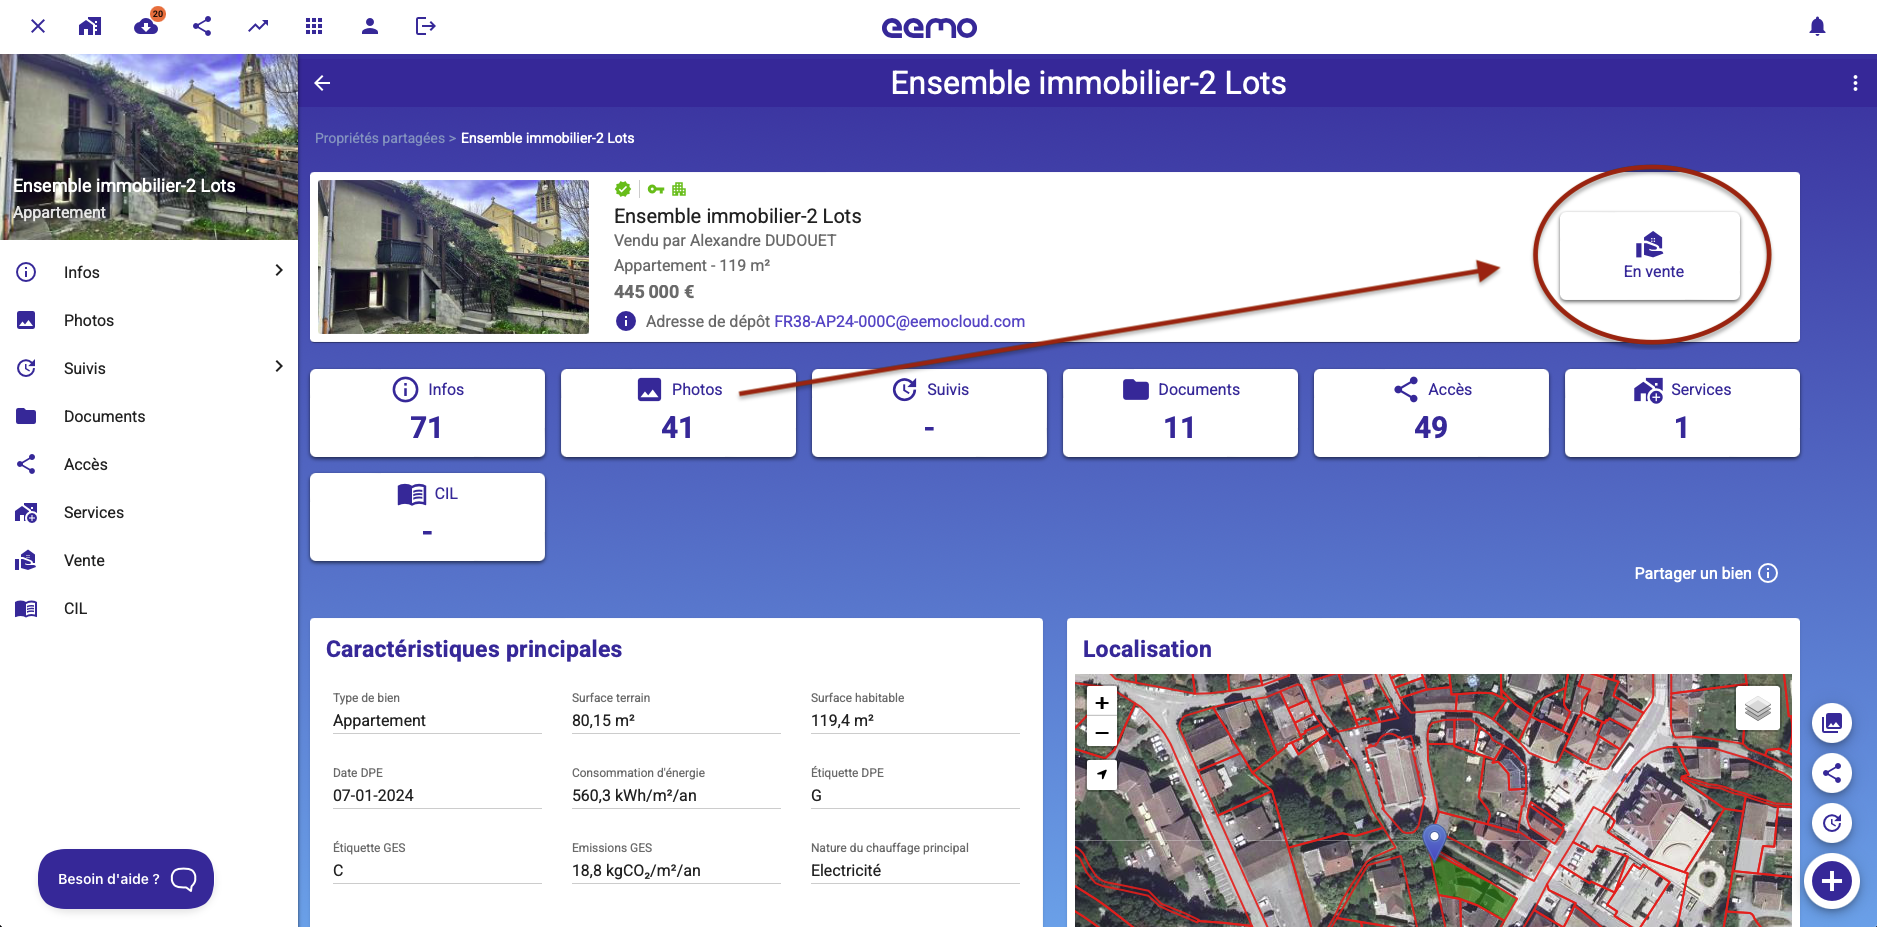
Task: Select Vente in the sidebar menu
Action: tap(84, 560)
